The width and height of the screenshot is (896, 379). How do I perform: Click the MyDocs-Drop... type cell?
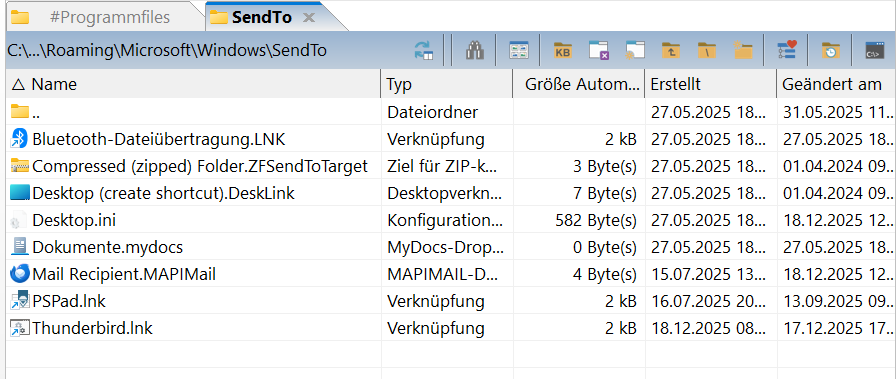click(x=446, y=247)
